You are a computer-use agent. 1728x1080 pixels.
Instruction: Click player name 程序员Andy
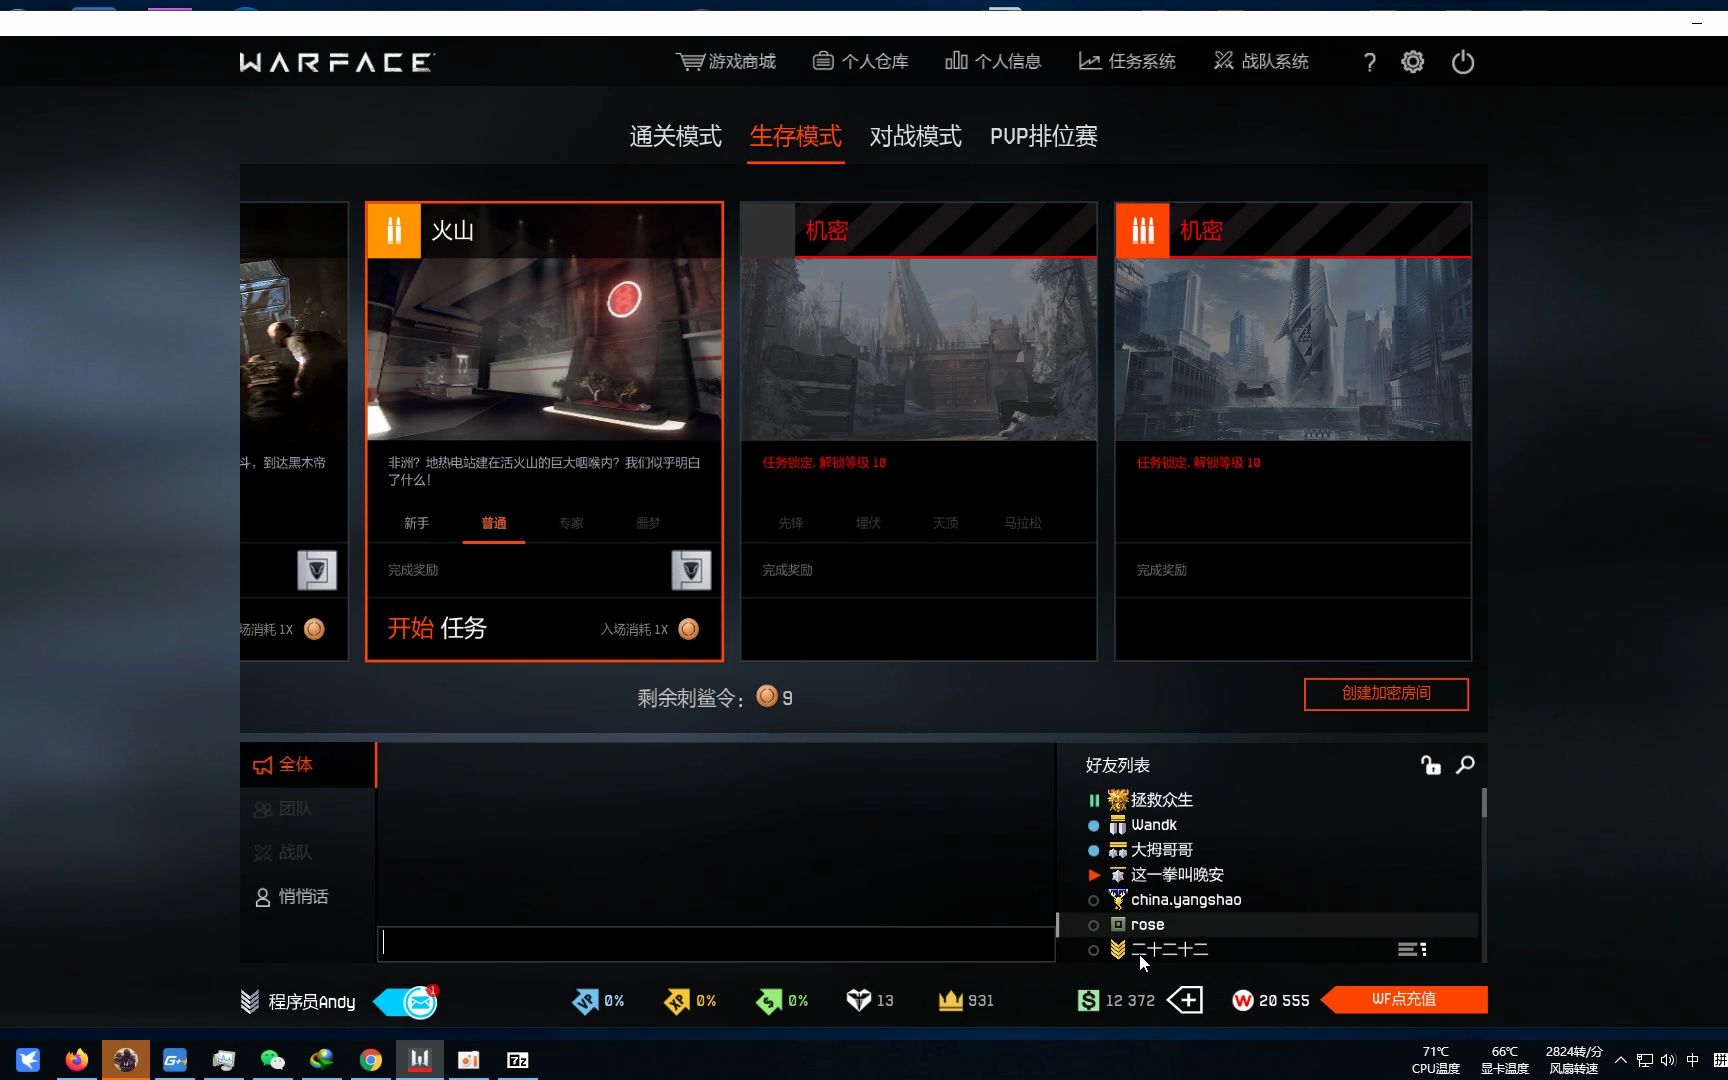point(311,1002)
